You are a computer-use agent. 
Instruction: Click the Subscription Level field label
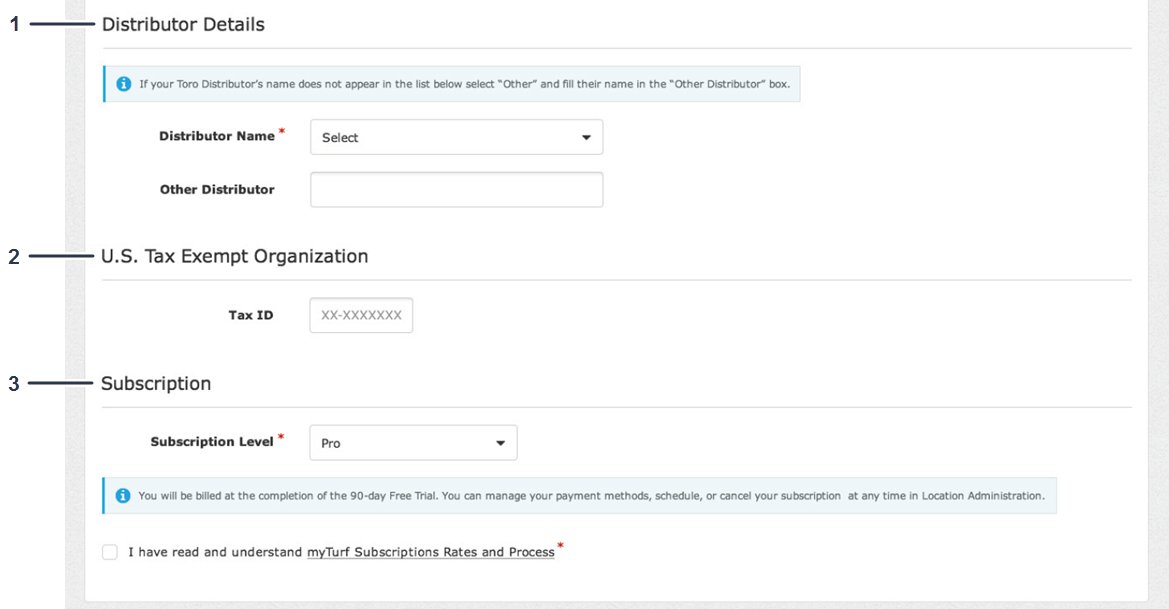[212, 441]
